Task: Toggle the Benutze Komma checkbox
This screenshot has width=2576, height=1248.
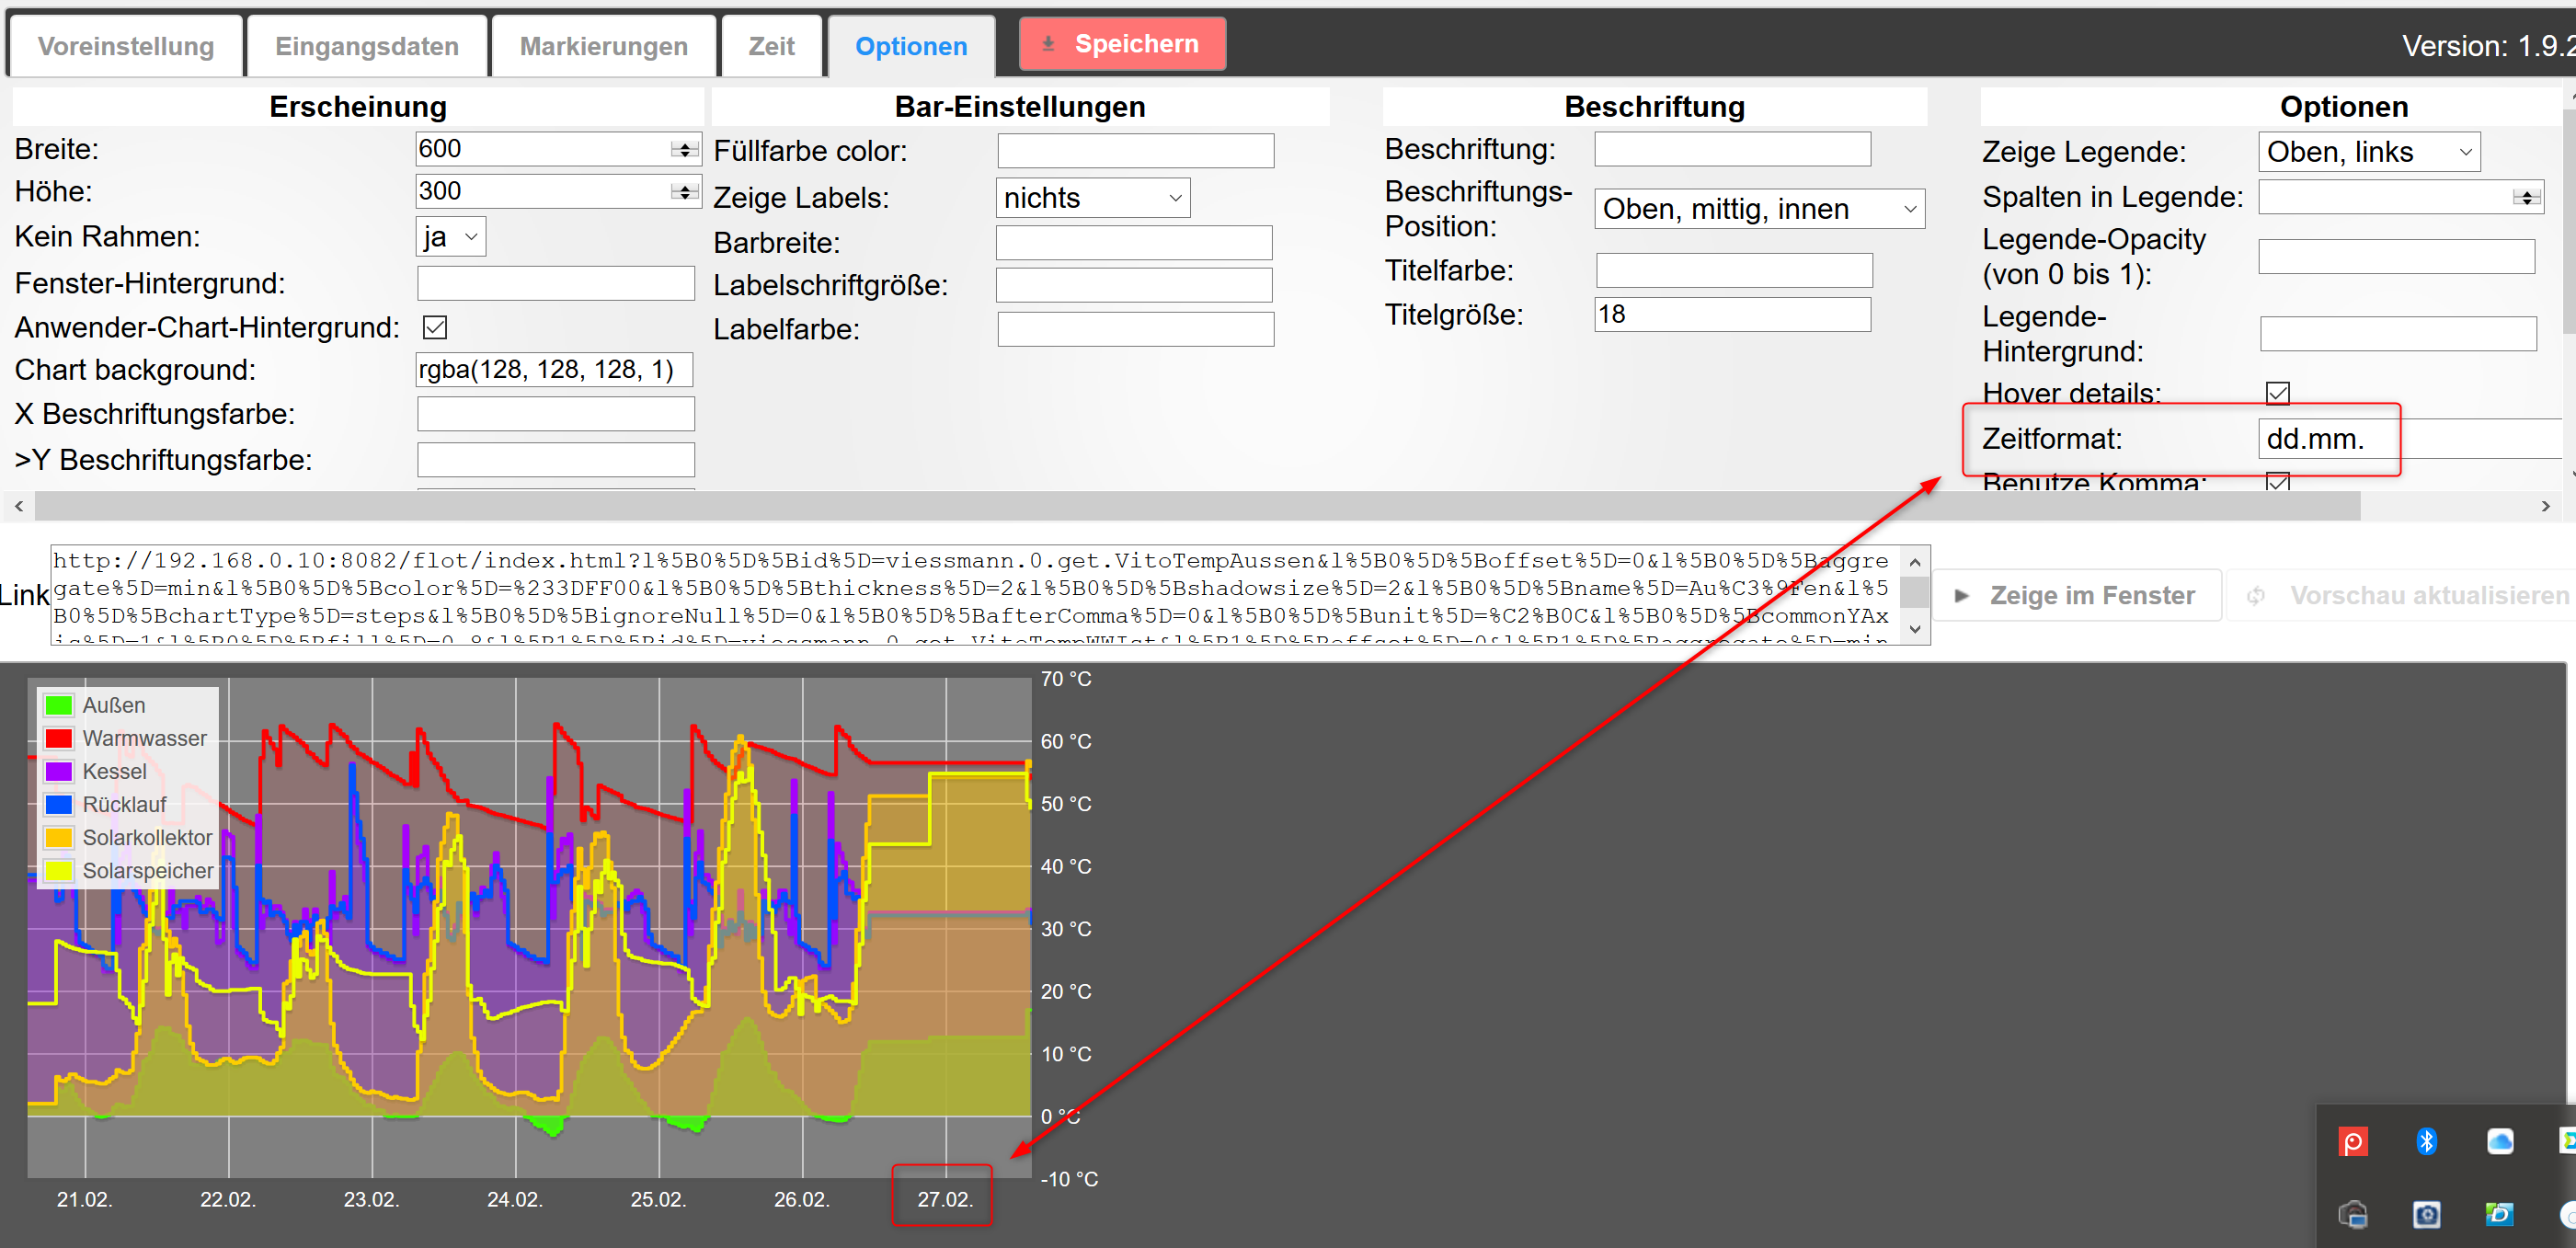Action: 2278,482
